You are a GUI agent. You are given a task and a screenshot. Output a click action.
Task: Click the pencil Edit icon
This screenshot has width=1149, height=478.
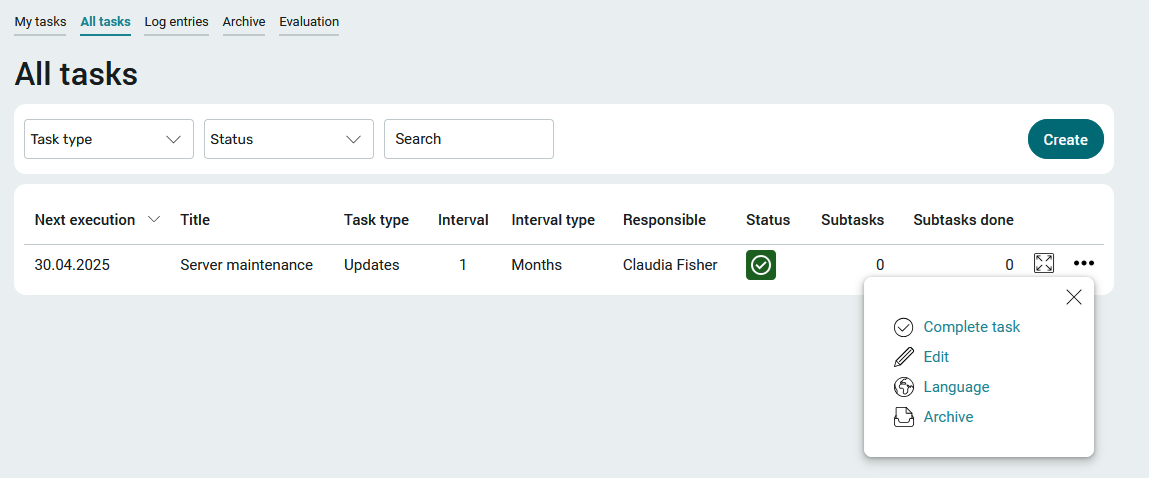tap(904, 357)
